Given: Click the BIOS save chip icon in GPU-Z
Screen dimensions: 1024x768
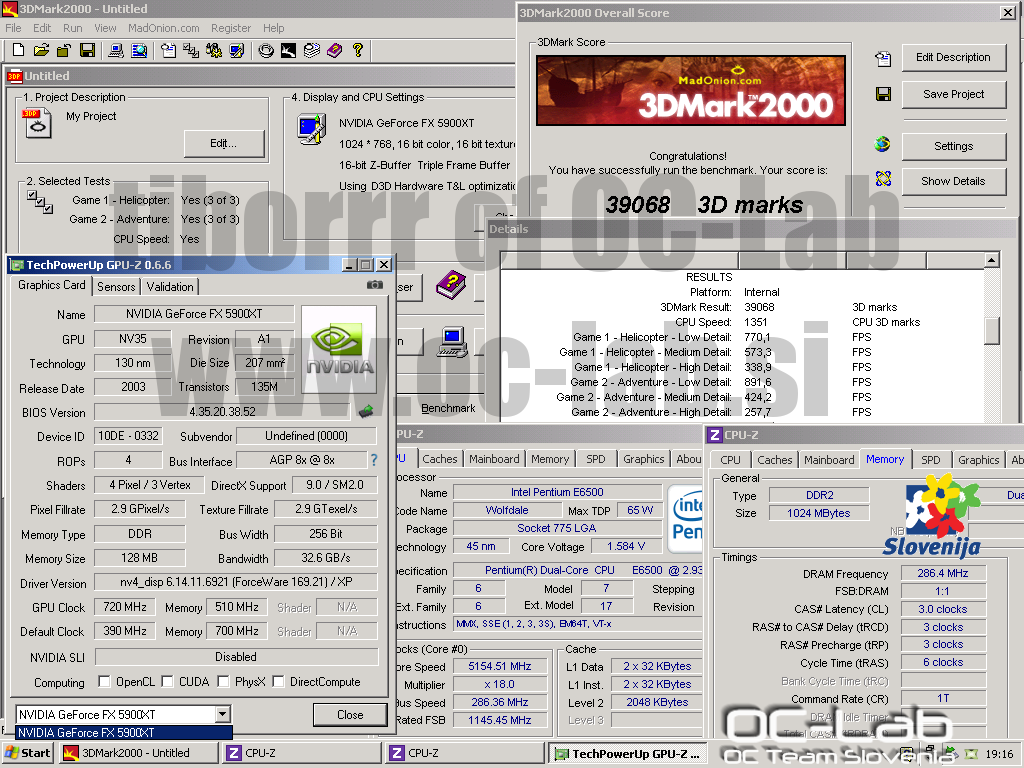Looking at the screenshot, I should 366,411.
